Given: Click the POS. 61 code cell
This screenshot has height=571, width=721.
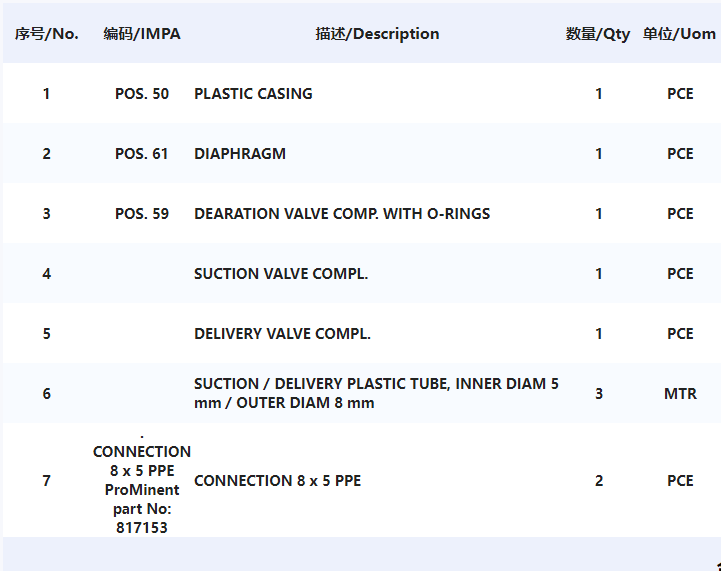Looking at the screenshot, I should [142, 154].
